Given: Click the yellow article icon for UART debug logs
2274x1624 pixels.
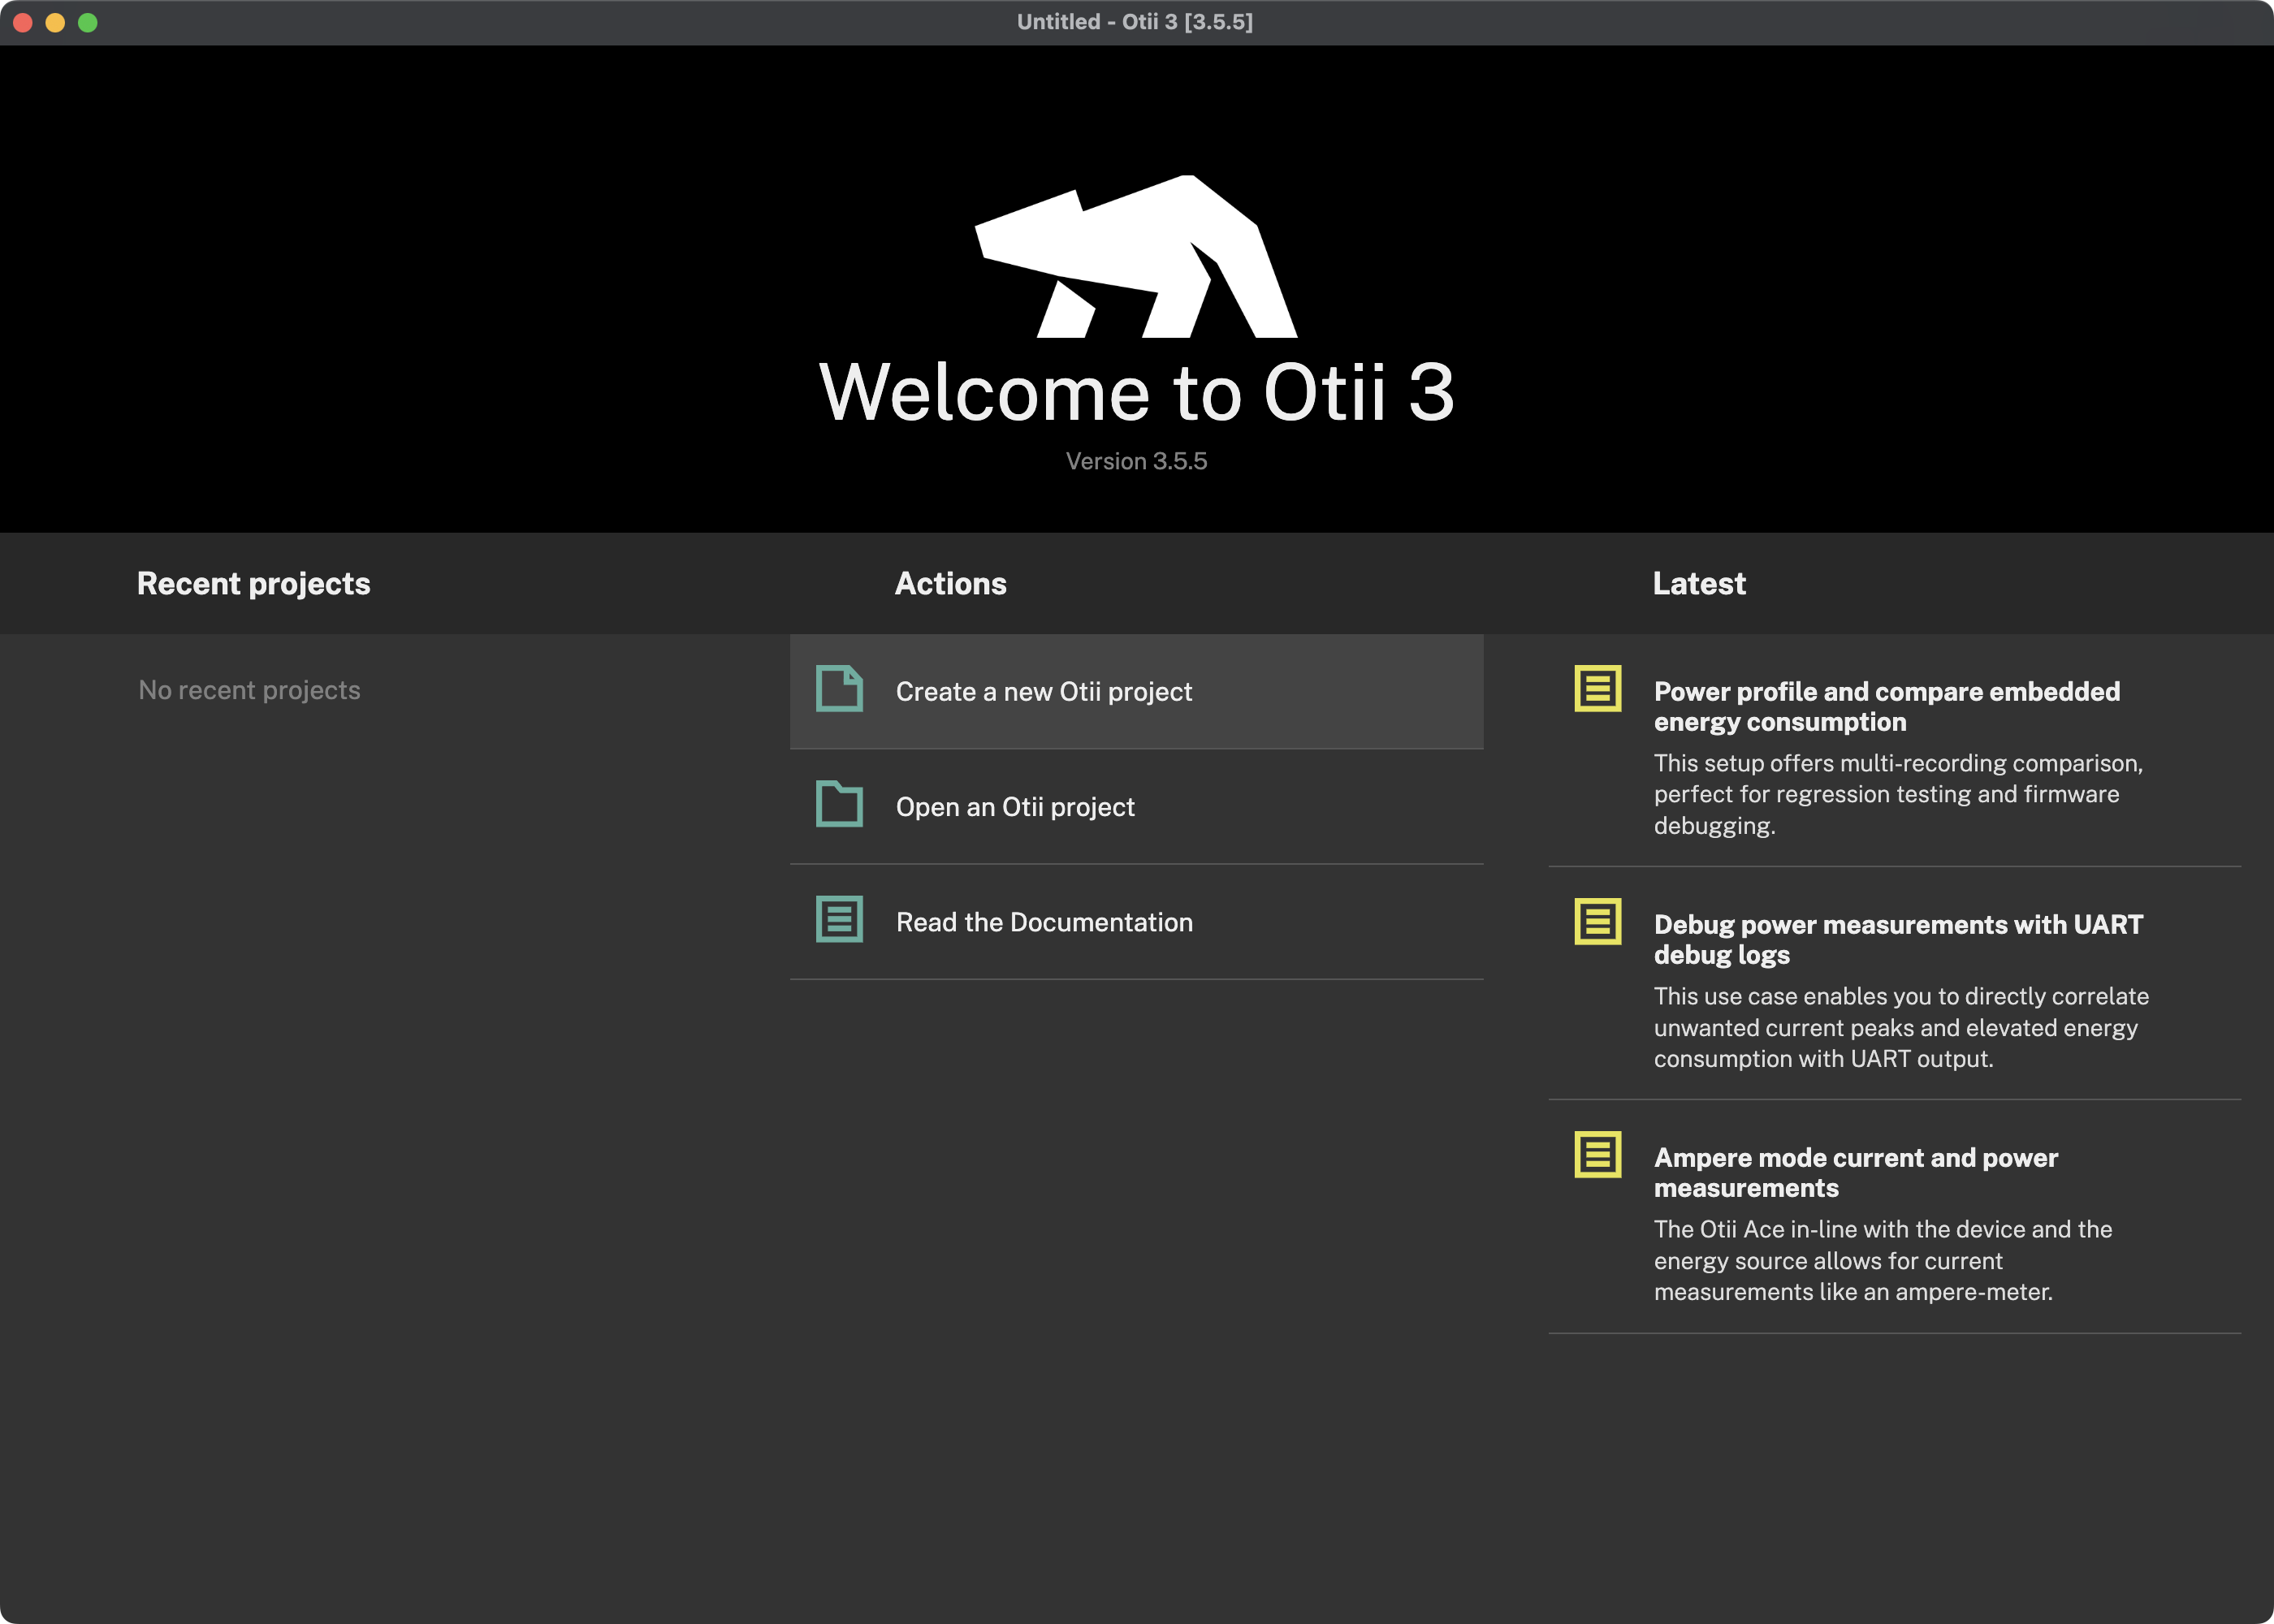Looking at the screenshot, I should 1598,922.
